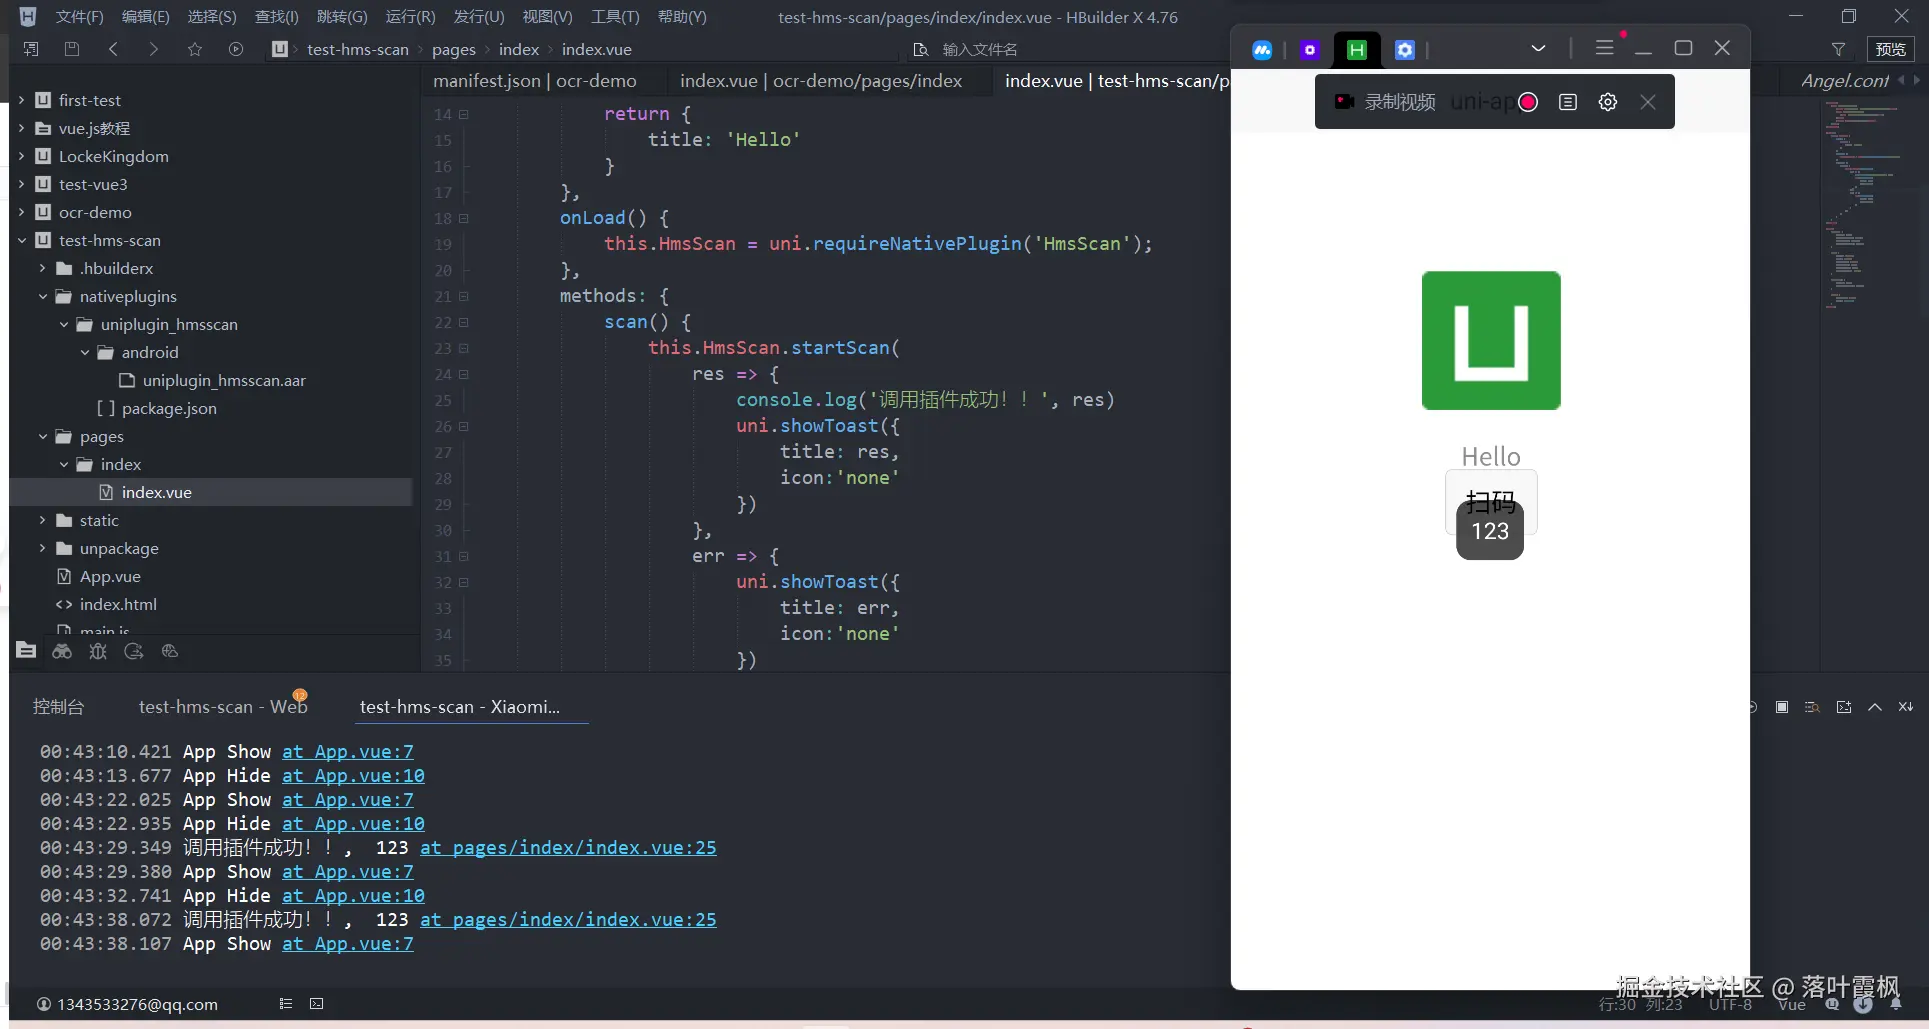The image size is (1929, 1029).
Task: Click the 预览 preview button
Action: tap(1890, 49)
